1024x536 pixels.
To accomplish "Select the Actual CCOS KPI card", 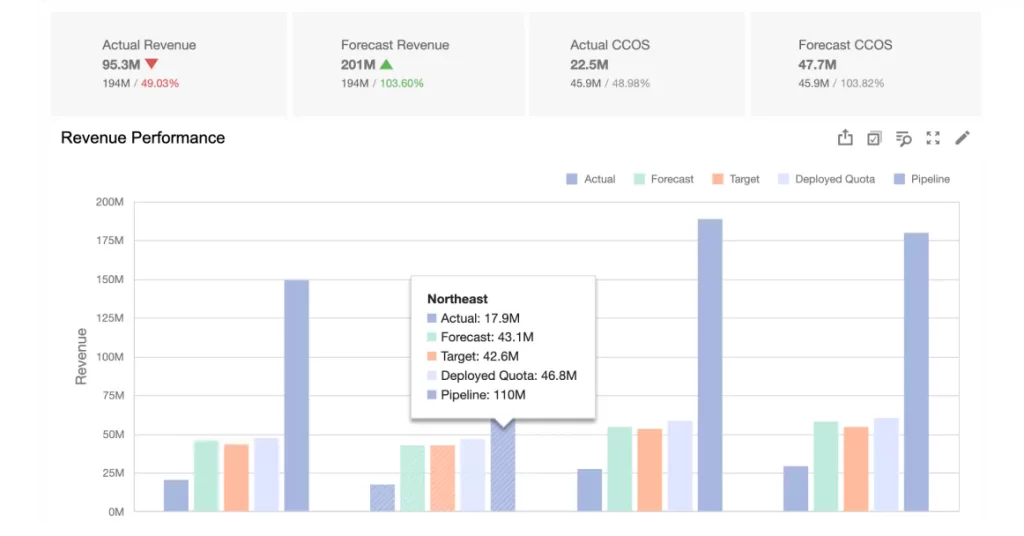I will pos(636,64).
